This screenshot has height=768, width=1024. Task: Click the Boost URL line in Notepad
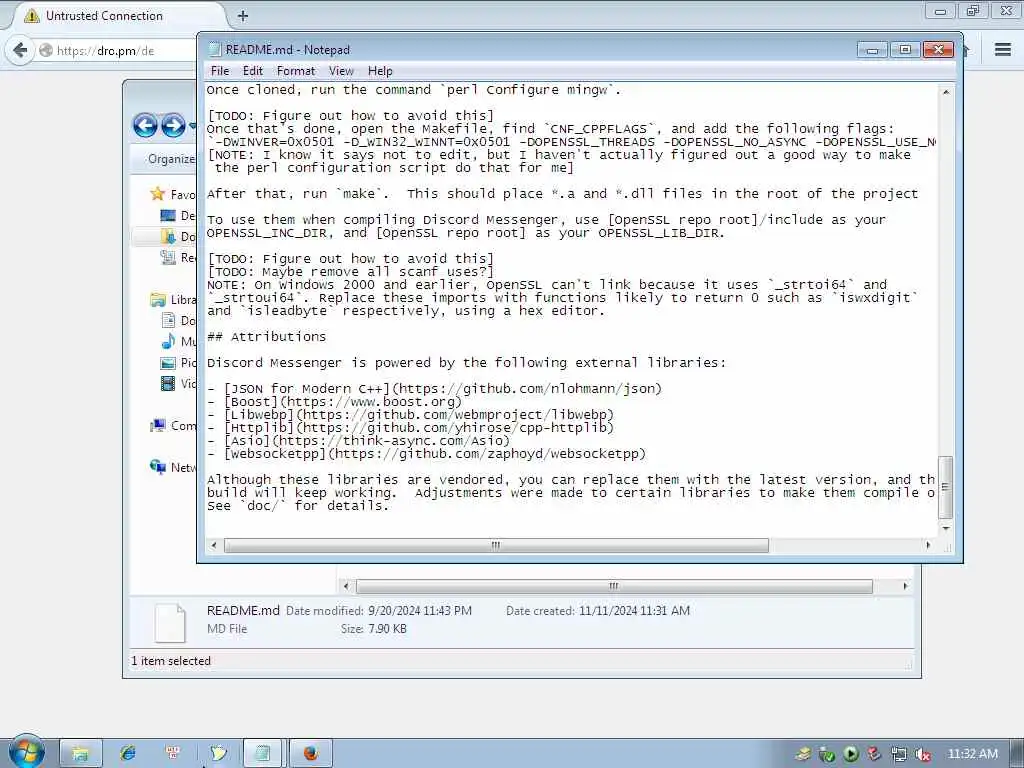(334, 402)
